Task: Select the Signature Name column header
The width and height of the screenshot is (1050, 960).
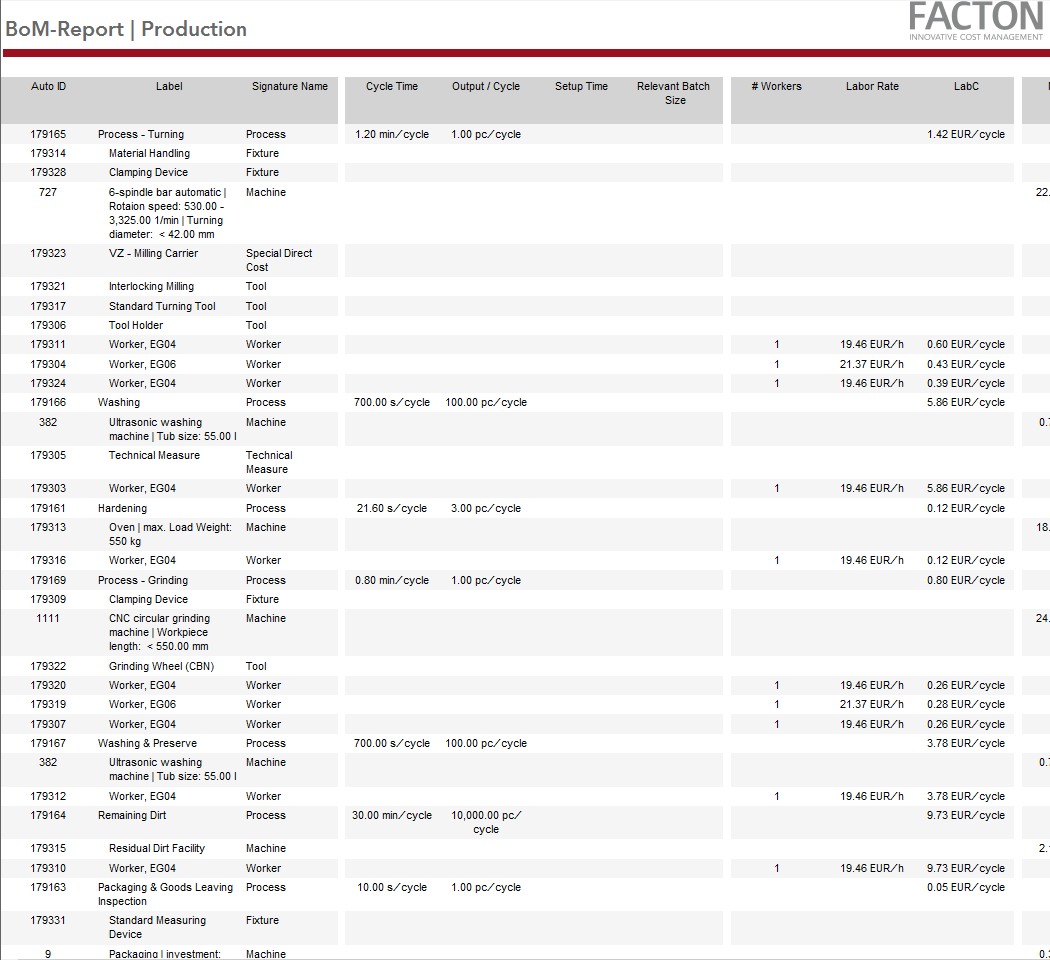Action: coord(289,87)
